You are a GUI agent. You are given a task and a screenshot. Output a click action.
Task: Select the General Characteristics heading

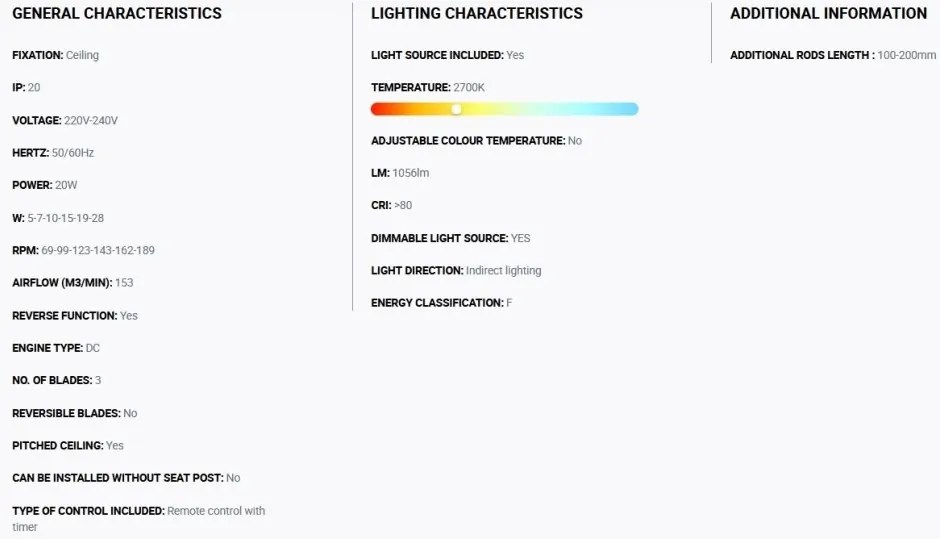(117, 13)
